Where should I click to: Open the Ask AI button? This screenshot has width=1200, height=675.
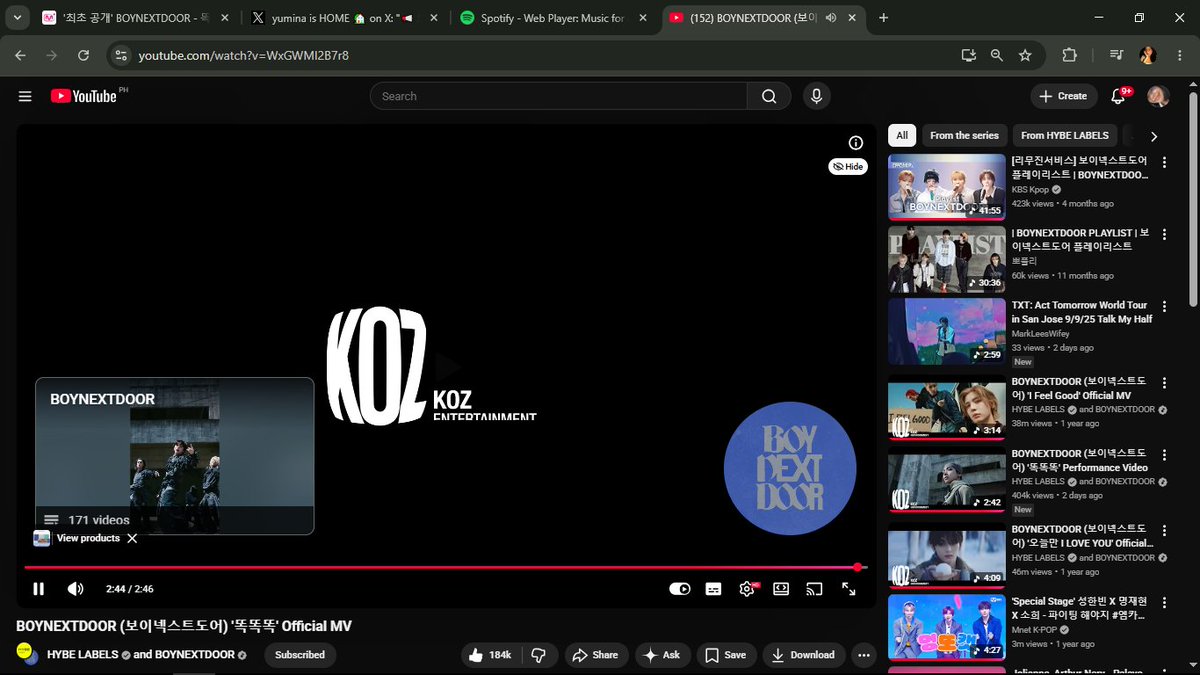[x=662, y=655]
